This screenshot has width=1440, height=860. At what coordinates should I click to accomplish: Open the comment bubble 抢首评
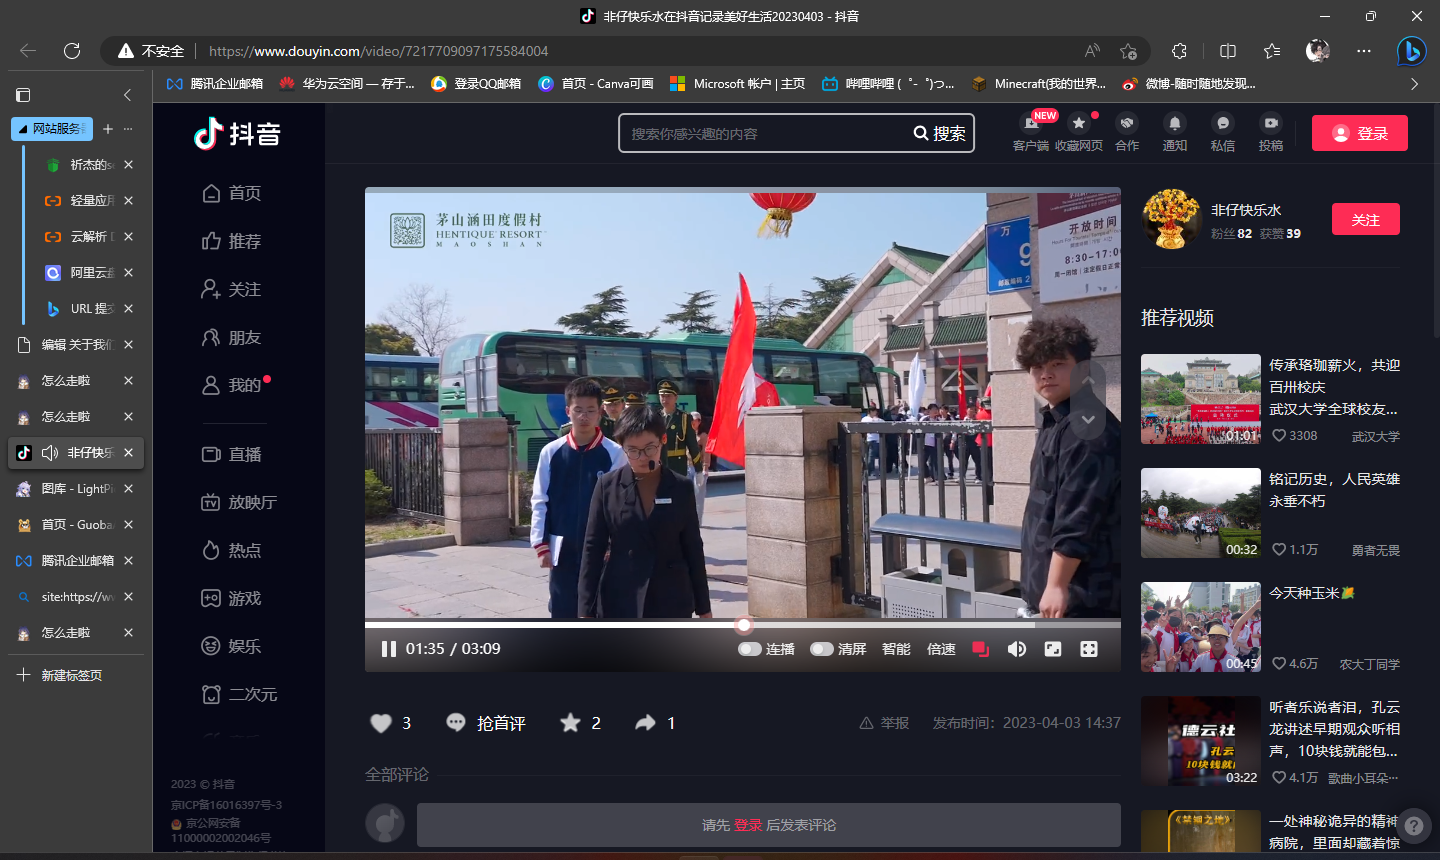pyautogui.click(x=486, y=723)
